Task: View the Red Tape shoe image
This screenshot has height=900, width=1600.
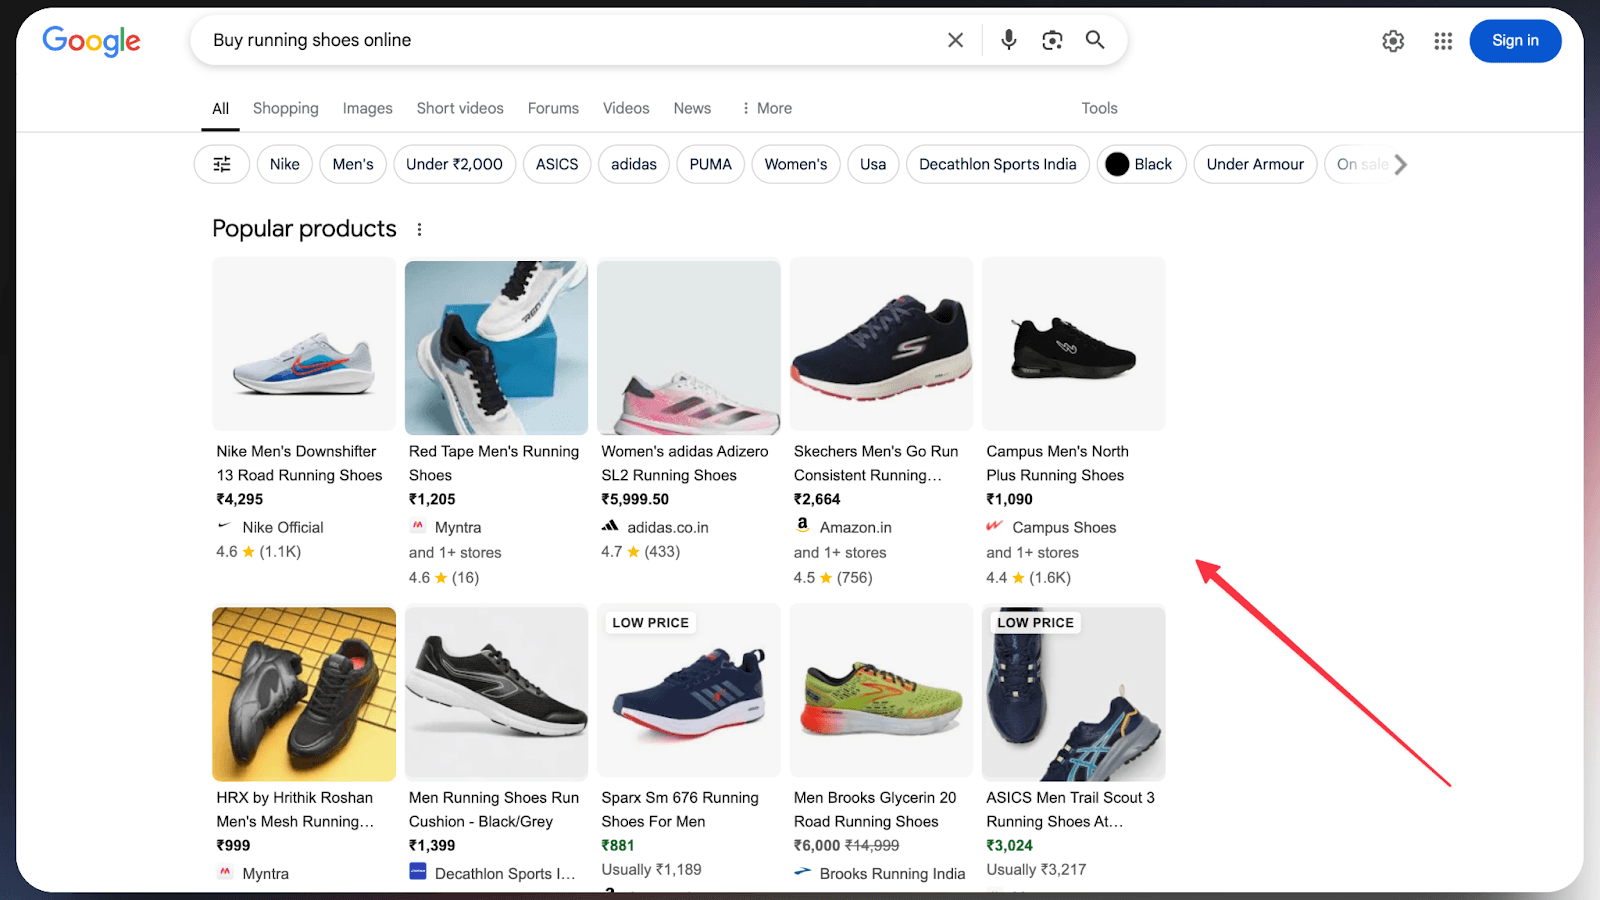Action: [497, 347]
